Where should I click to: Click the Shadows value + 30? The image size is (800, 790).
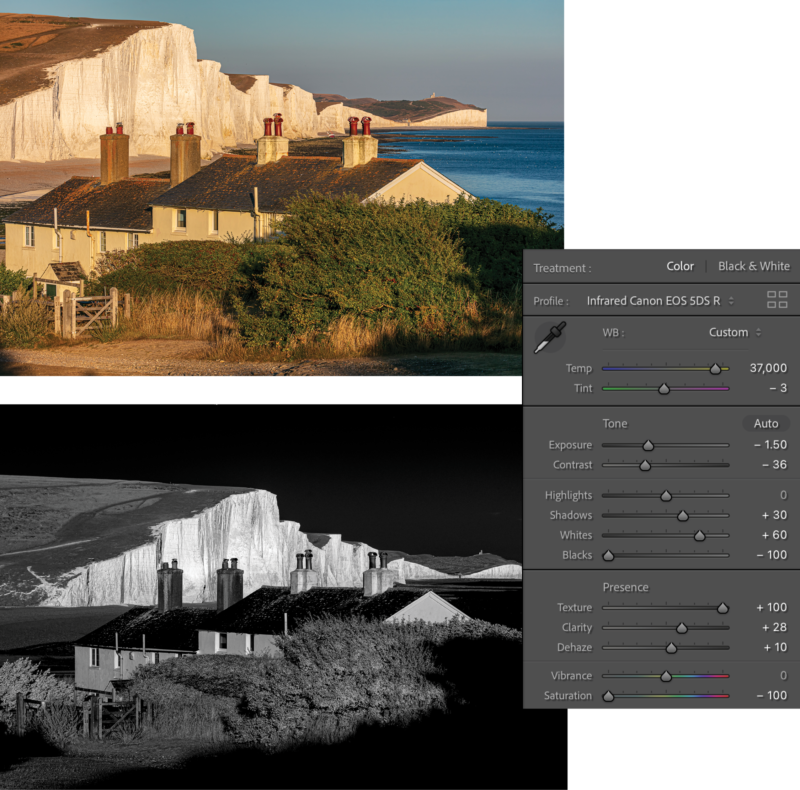774,515
